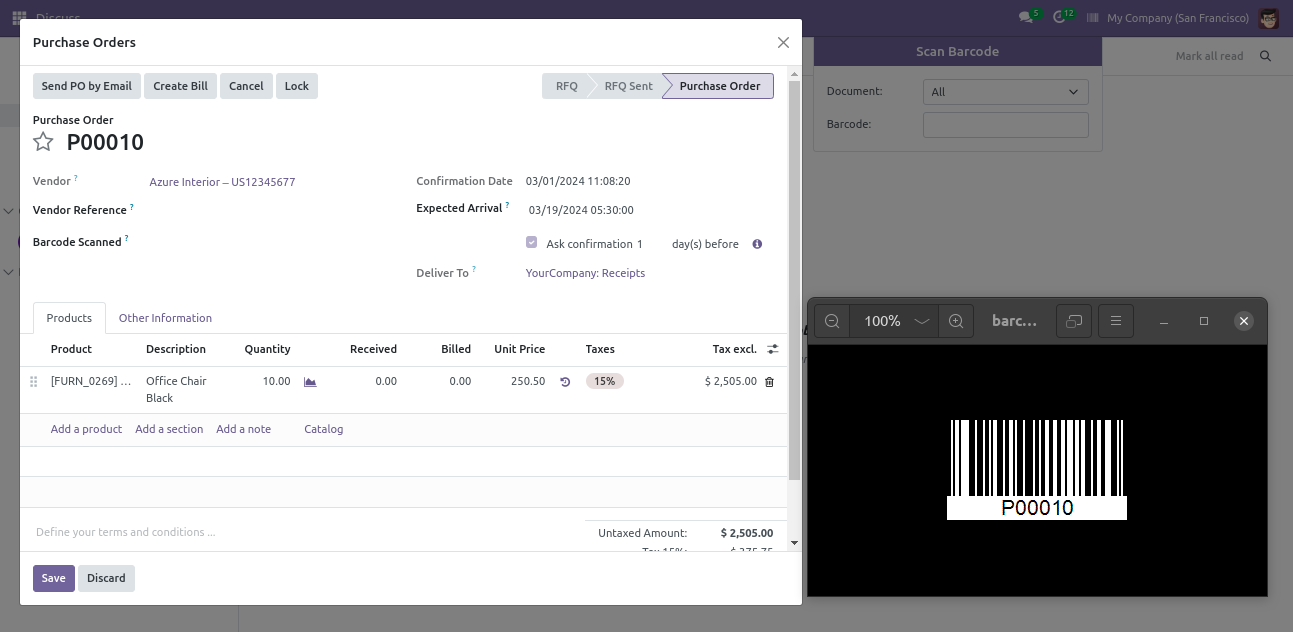Click the dialog vertical scrollbar
The height and width of the screenshot is (632, 1293).
[794, 280]
